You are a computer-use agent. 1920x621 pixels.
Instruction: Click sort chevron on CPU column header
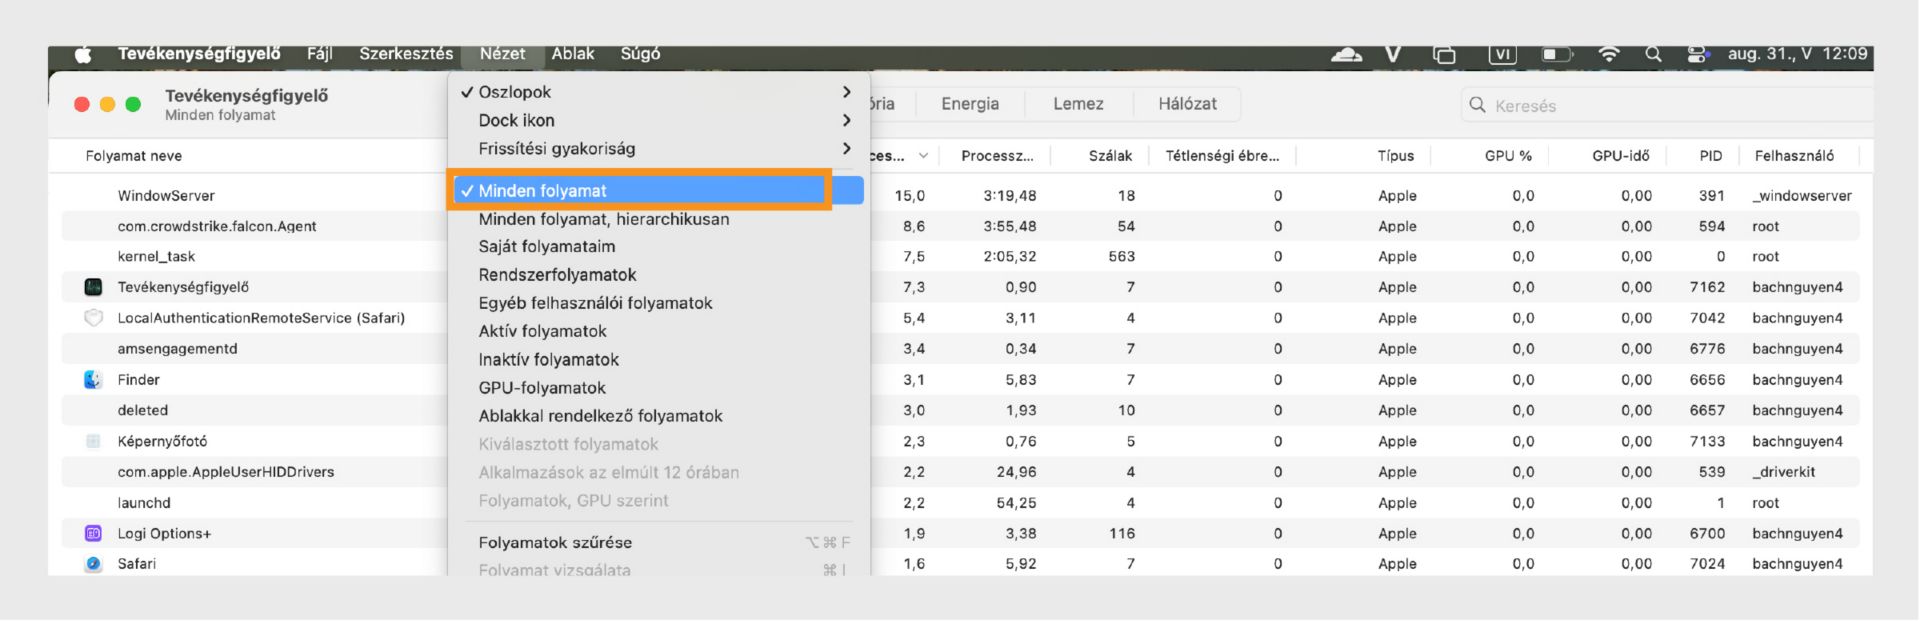click(x=923, y=156)
